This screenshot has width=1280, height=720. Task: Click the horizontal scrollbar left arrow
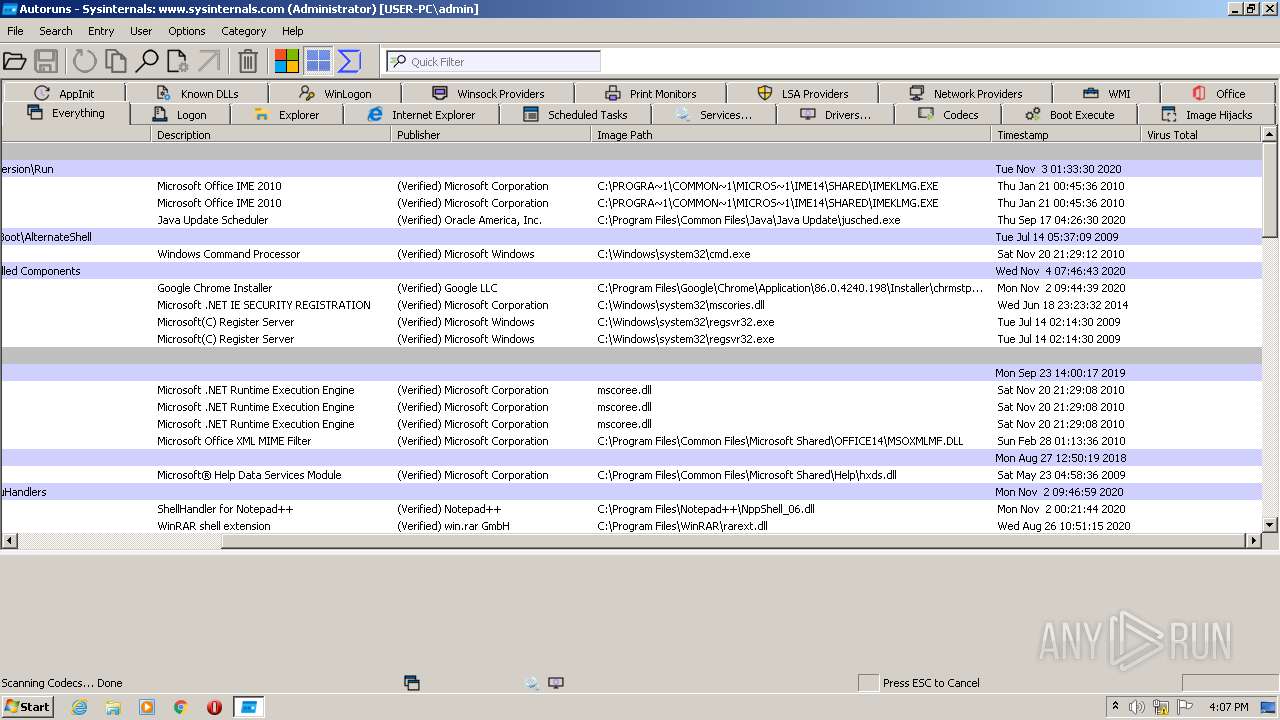(9, 540)
